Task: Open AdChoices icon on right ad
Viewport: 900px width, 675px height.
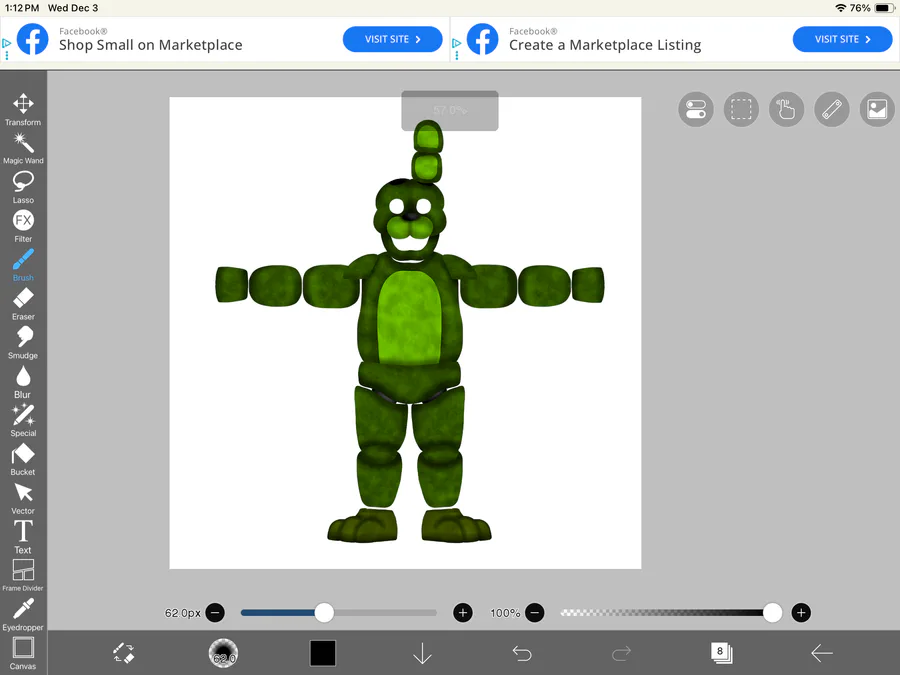Action: point(456,44)
